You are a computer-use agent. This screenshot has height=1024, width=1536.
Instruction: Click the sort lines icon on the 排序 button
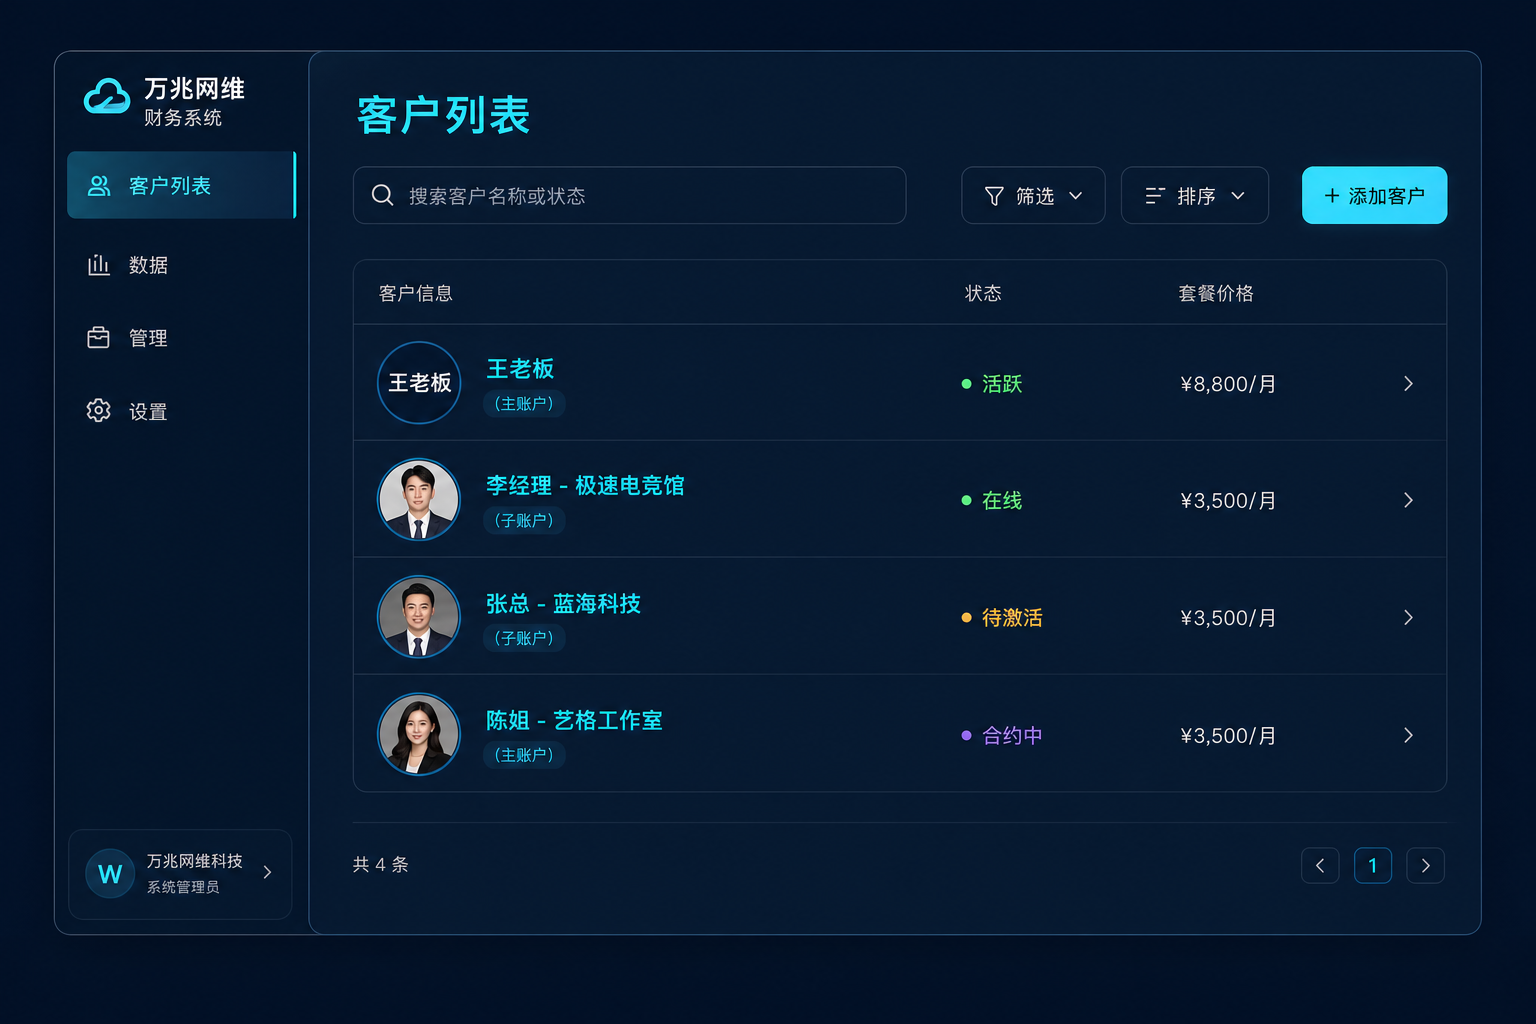click(1155, 196)
